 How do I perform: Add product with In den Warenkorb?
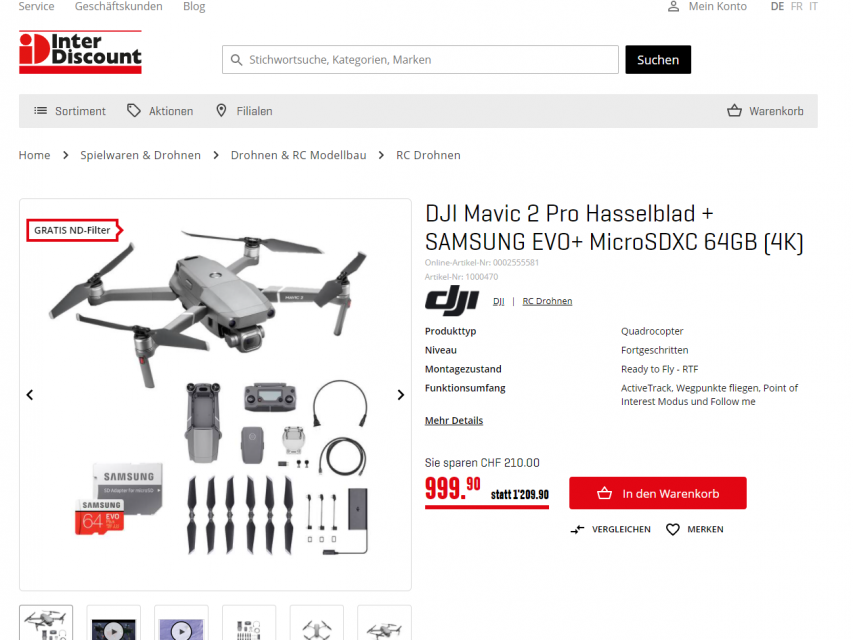point(658,493)
